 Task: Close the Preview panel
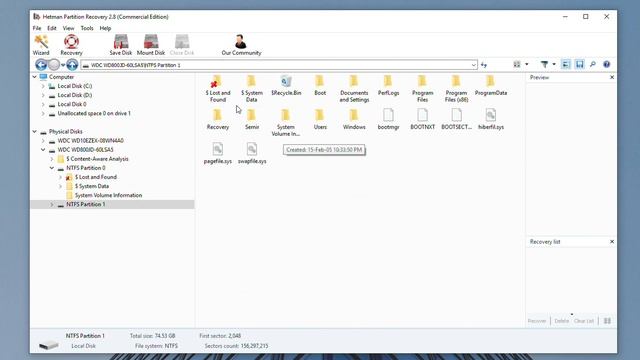612,77
